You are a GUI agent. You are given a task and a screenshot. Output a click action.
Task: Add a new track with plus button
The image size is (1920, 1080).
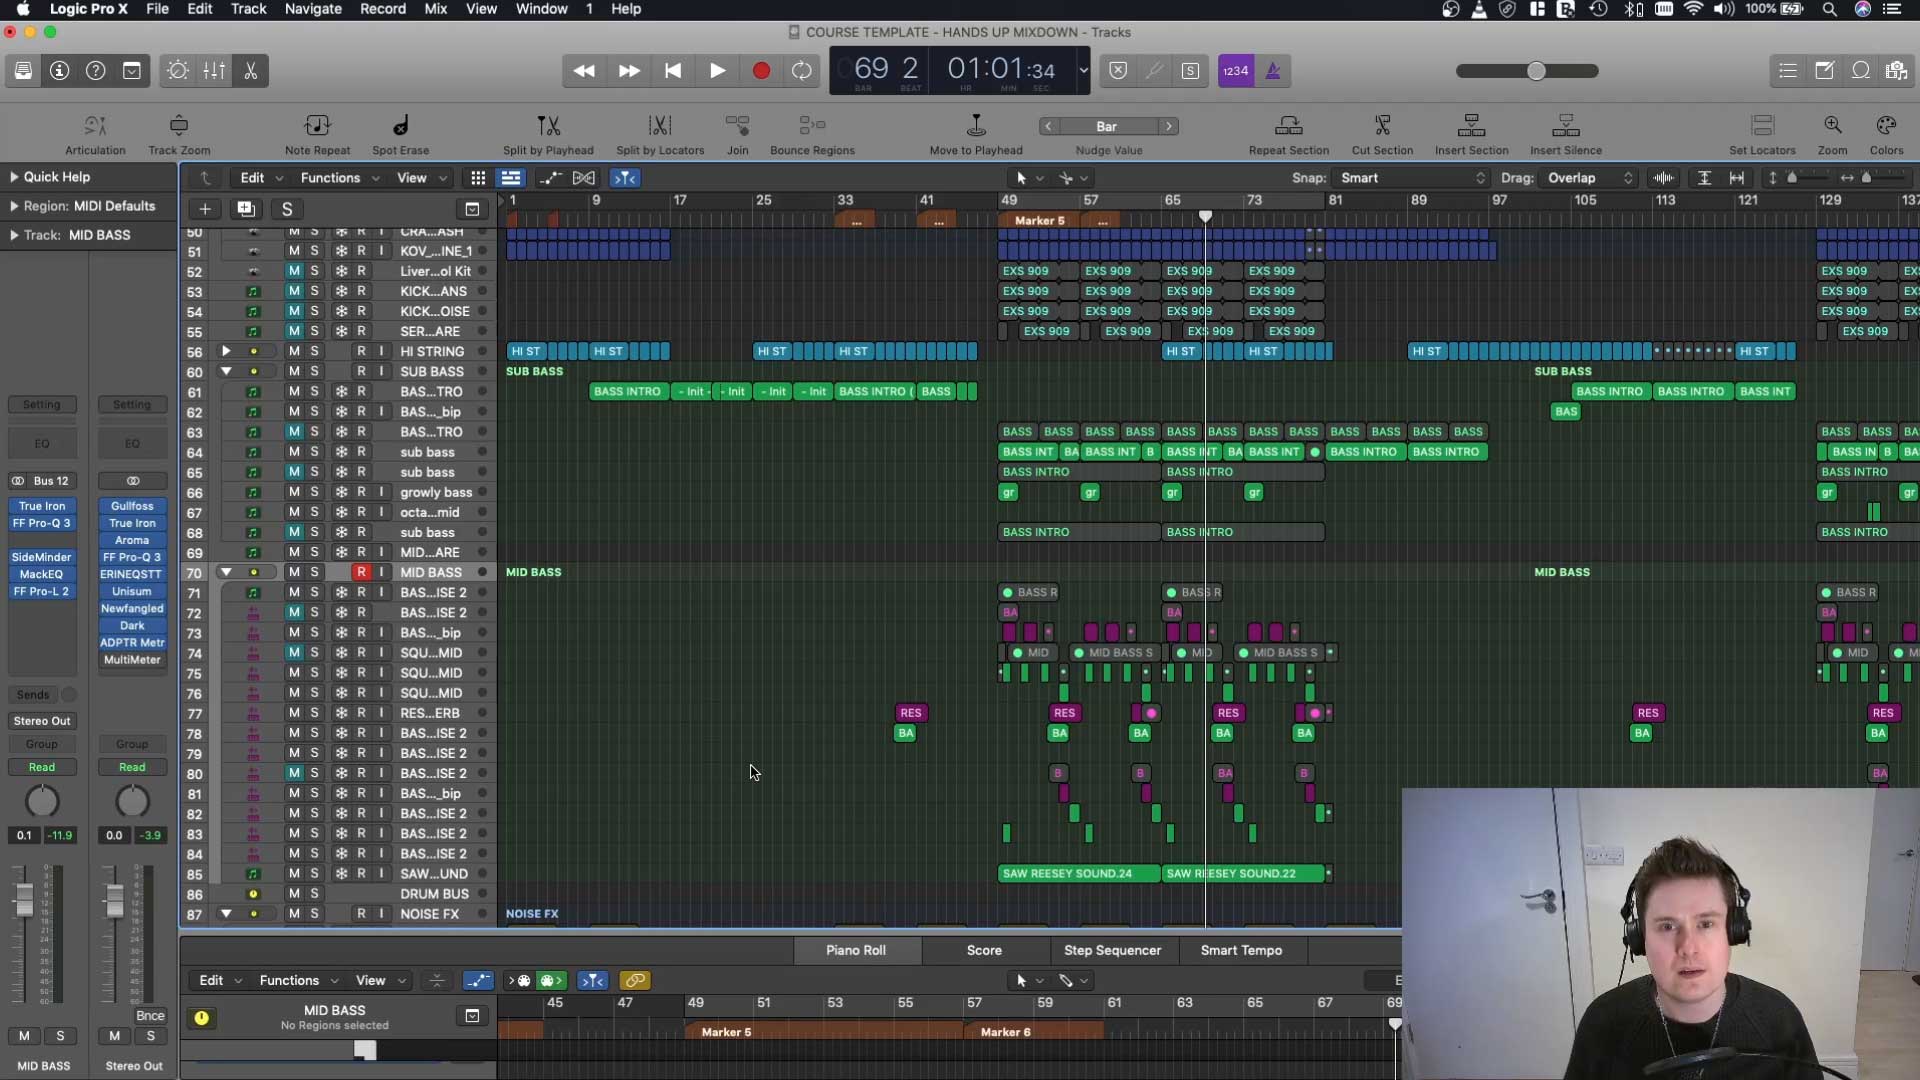pyautogui.click(x=204, y=209)
